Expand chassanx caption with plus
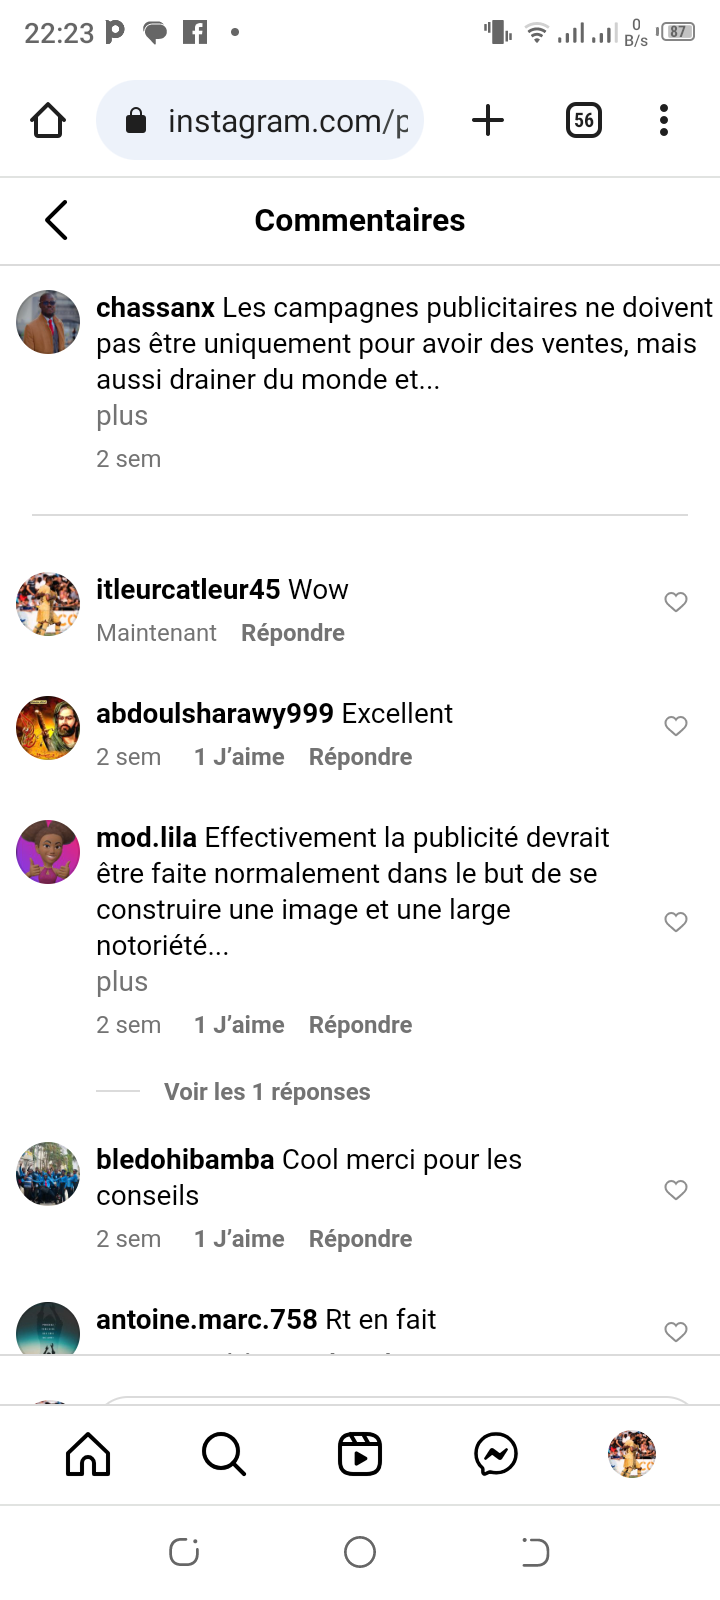This screenshot has width=720, height=1600. pyautogui.click(x=122, y=416)
